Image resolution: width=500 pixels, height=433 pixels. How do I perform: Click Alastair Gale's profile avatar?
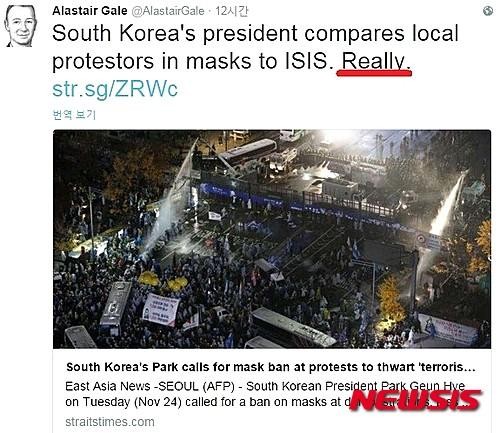click(x=20, y=25)
